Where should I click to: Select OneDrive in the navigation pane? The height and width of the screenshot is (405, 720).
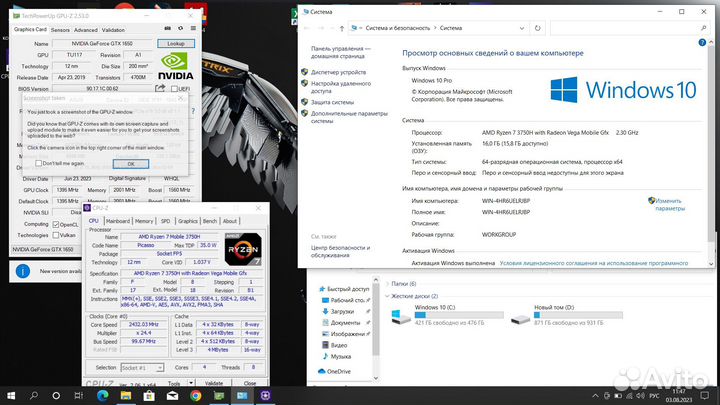[x=334, y=371]
